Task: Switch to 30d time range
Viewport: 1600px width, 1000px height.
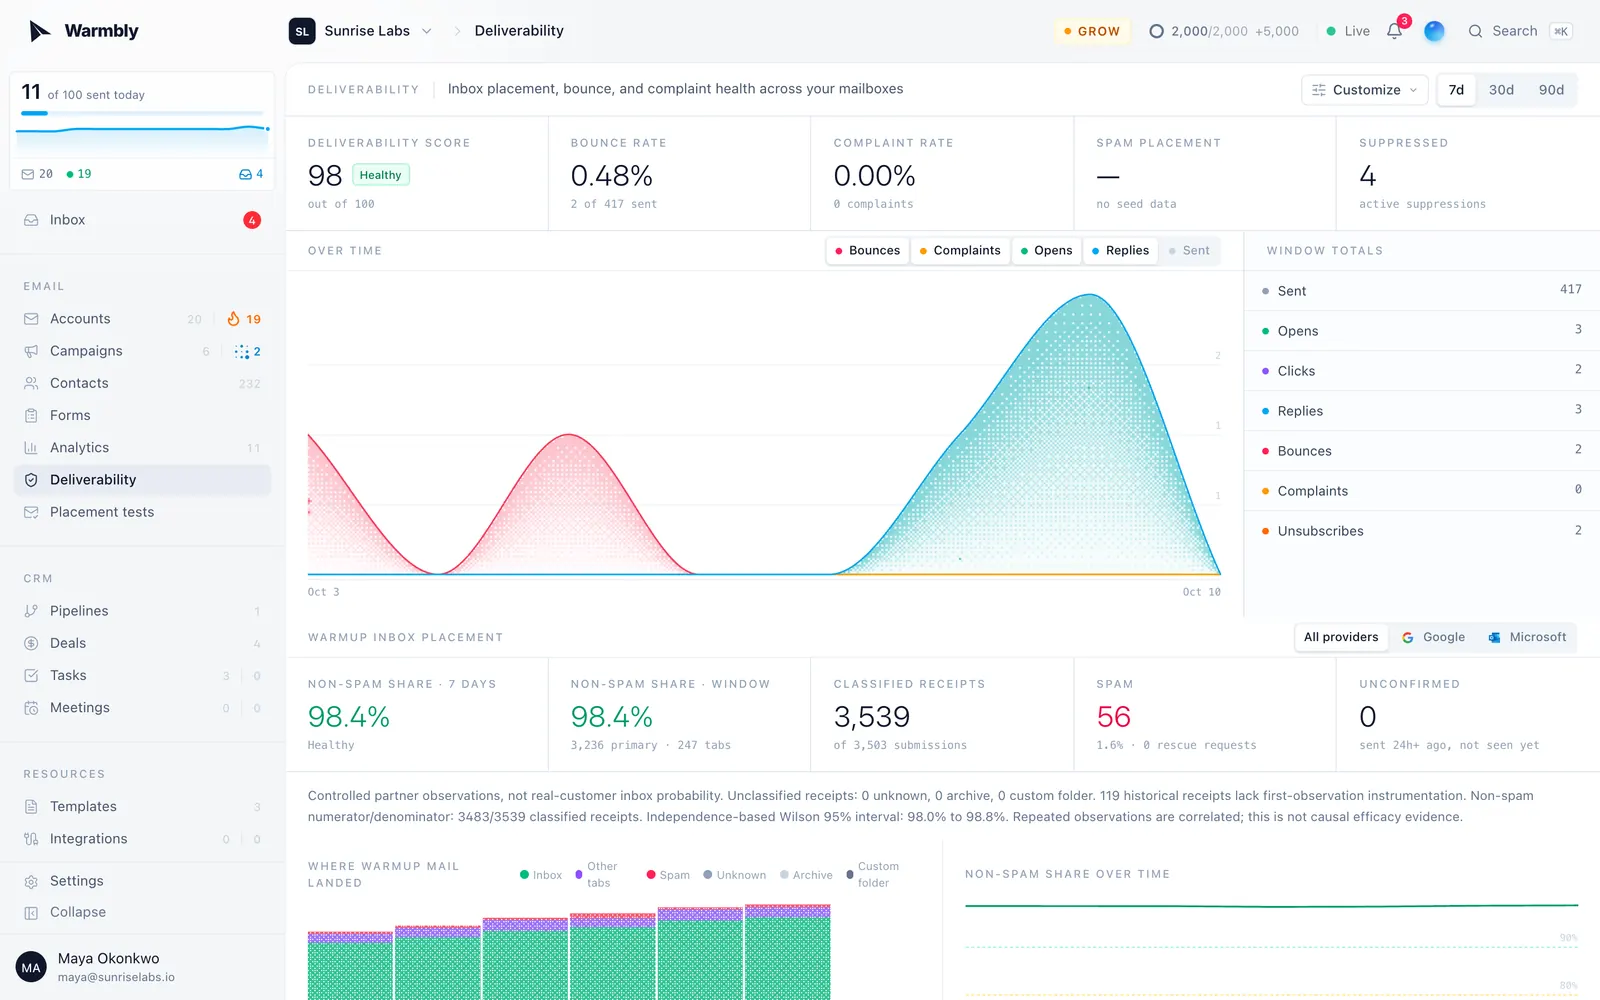Action: coord(1501,90)
